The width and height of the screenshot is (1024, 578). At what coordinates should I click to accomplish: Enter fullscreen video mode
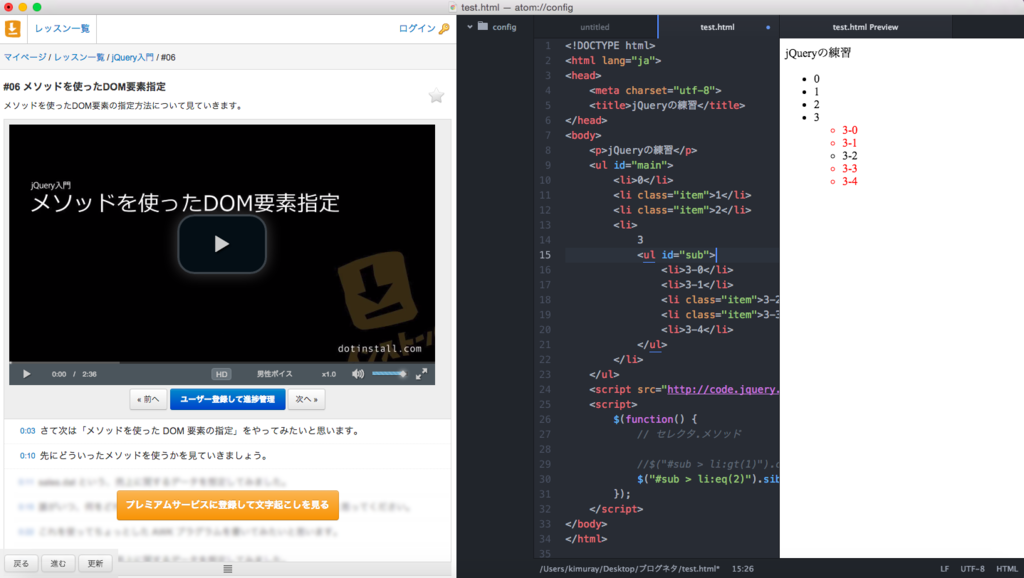pos(421,374)
